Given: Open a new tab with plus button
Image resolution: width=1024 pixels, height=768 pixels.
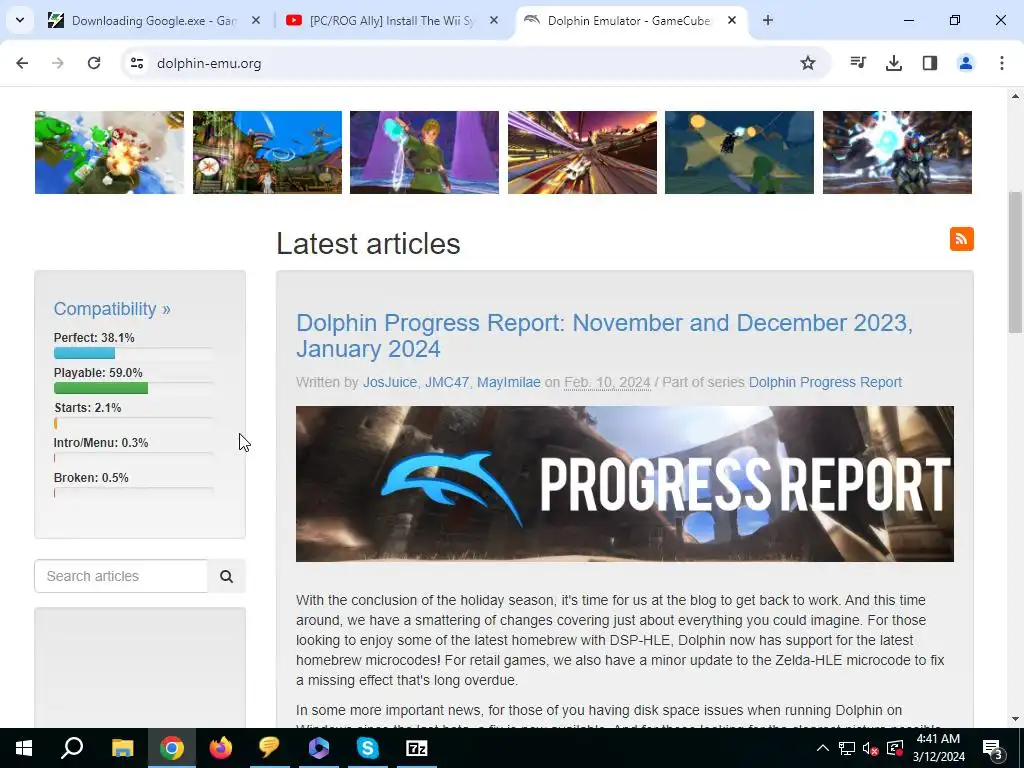Looking at the screenshot, I should click(x=768, y=20).
